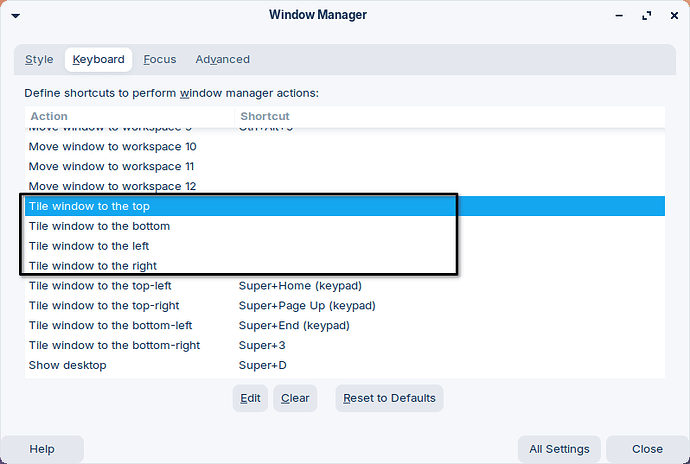Select 'Move window to workspace 12' row
The image size is (690, 464).
point(112,186)
